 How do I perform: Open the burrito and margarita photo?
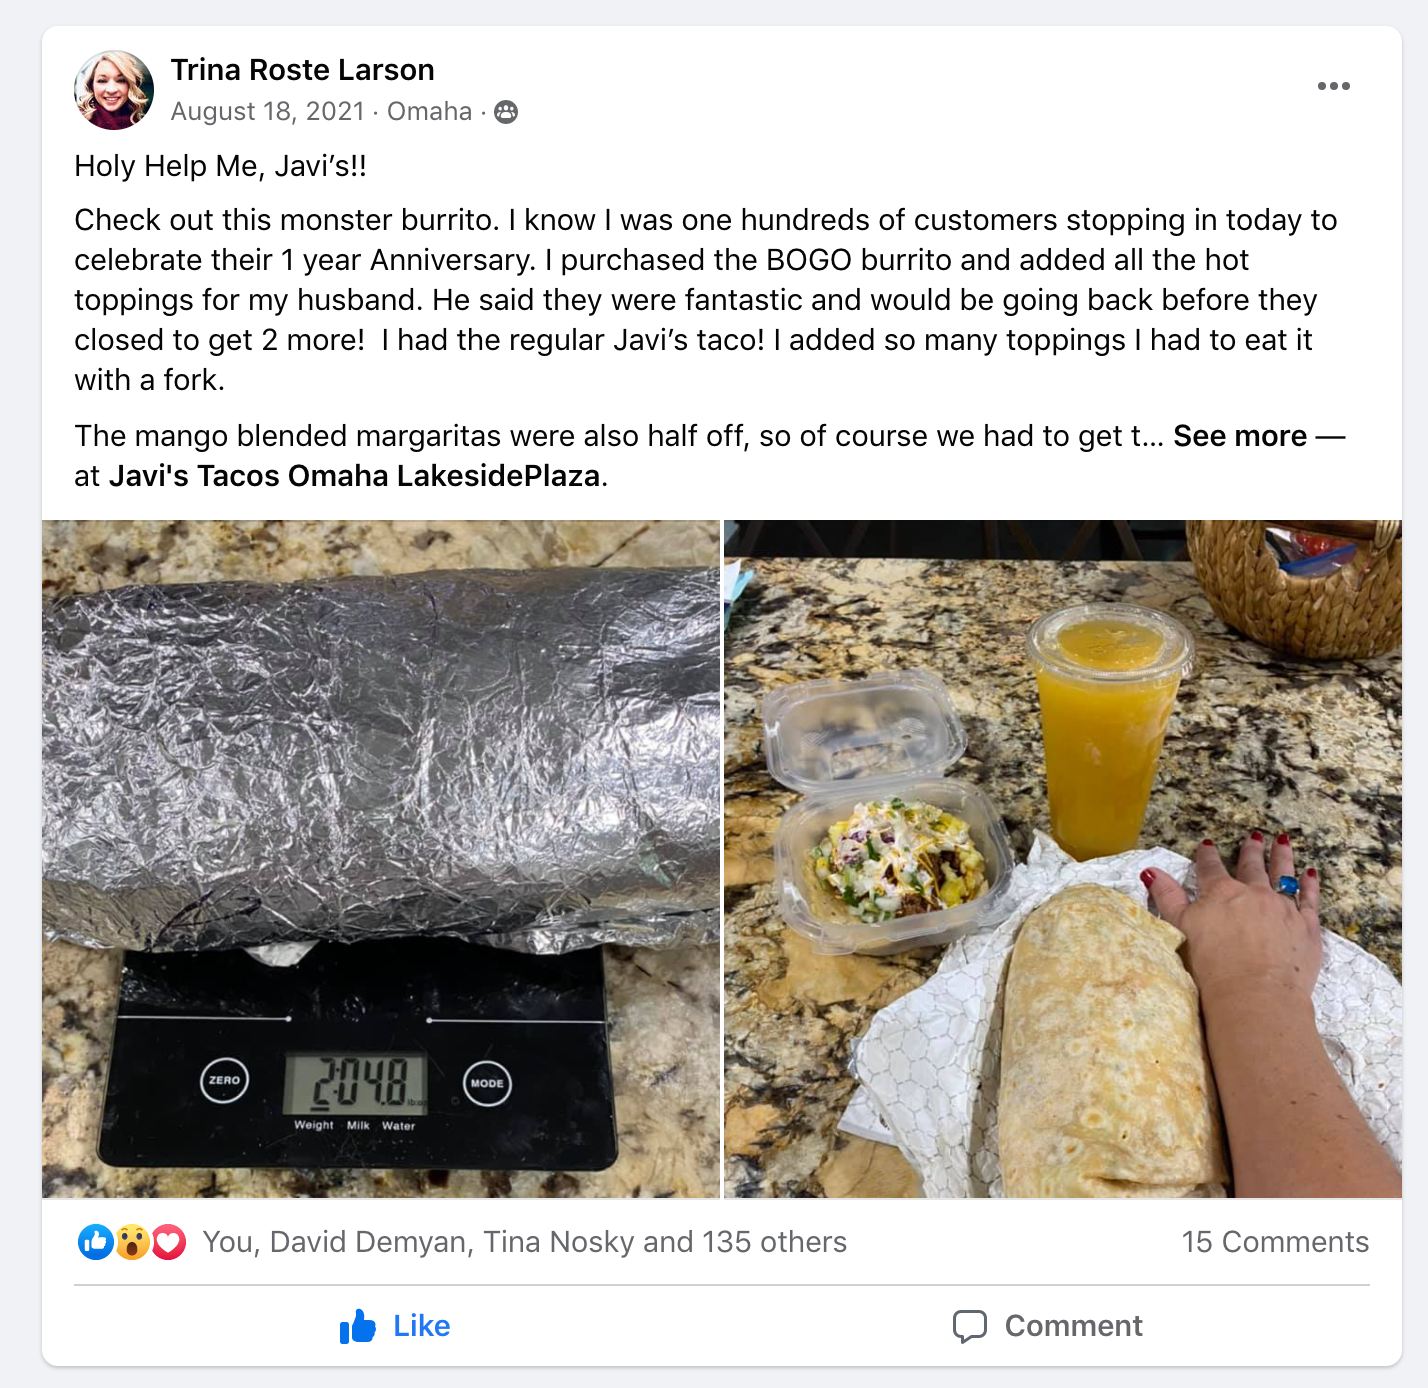(x=1063, y=859)
